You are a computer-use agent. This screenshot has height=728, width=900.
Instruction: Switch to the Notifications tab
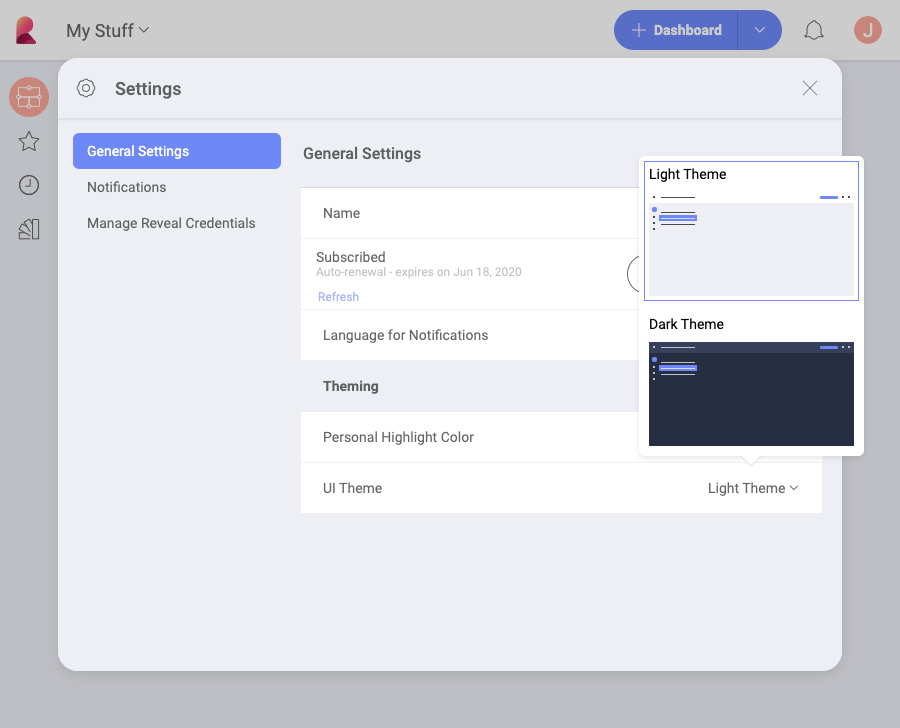[x=127, y=187]
